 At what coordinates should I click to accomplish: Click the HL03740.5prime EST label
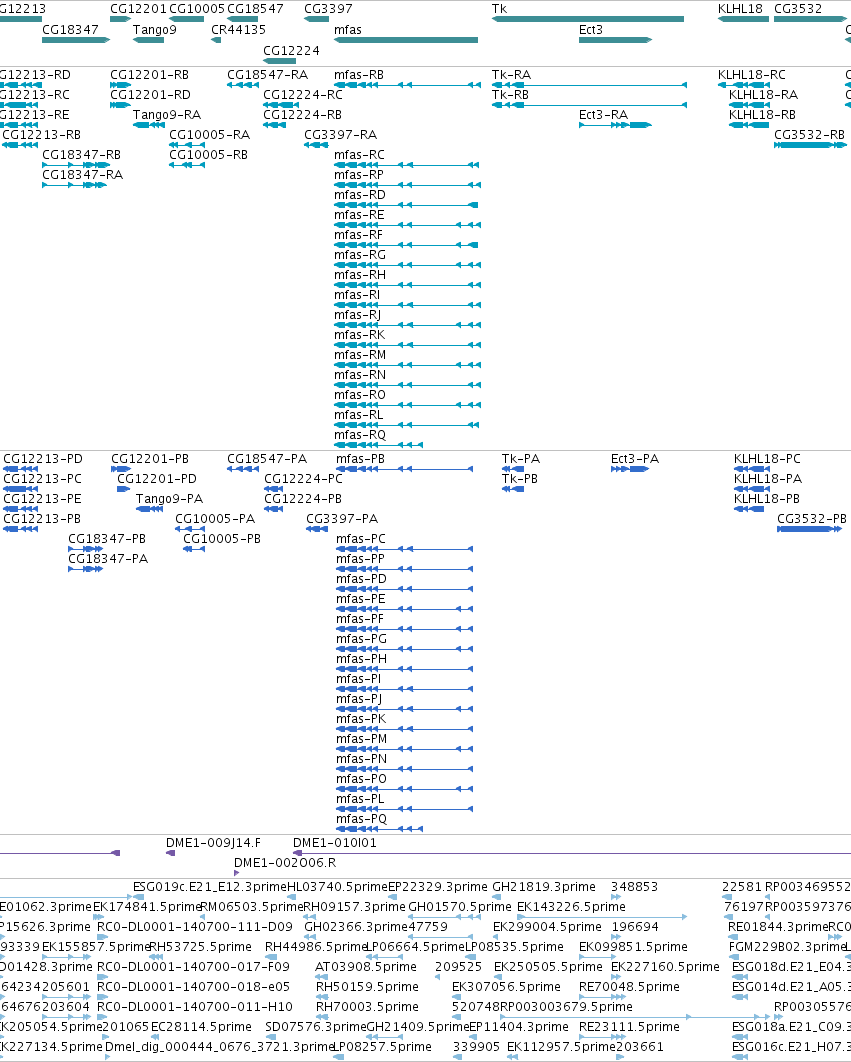tap(337, 887)
